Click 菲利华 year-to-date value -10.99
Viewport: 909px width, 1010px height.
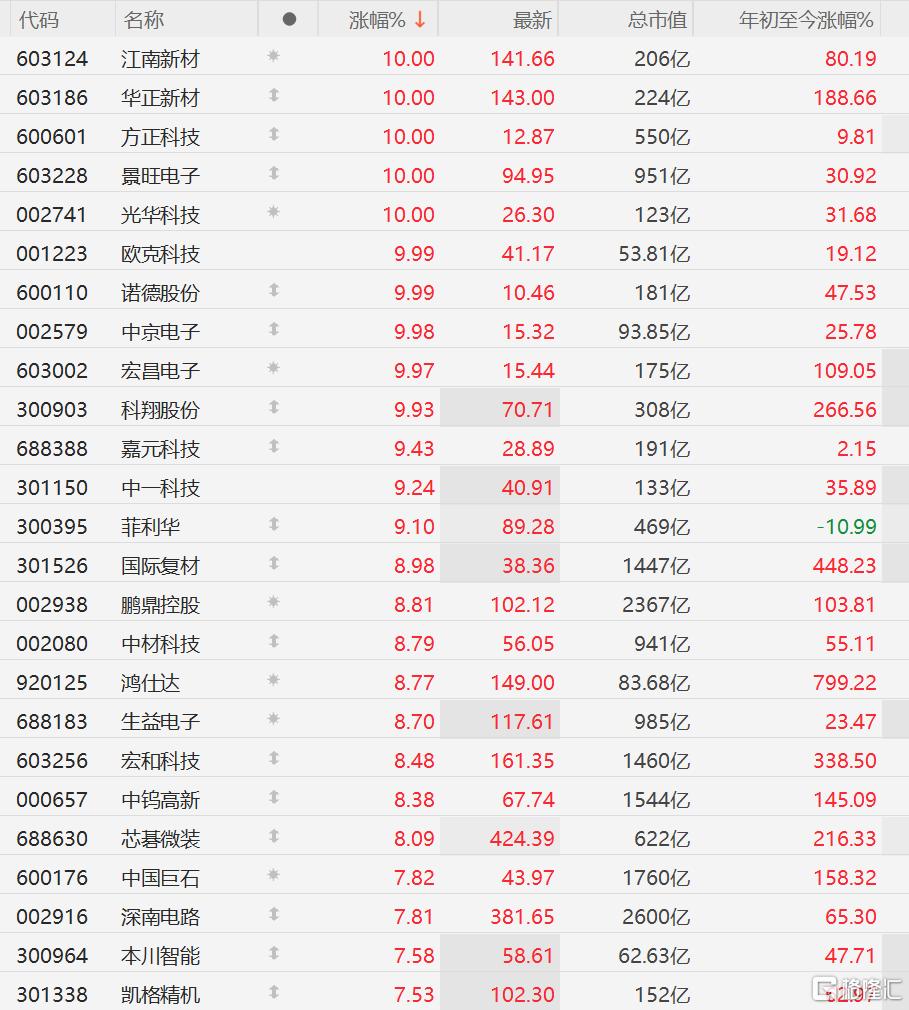point(846,527)
